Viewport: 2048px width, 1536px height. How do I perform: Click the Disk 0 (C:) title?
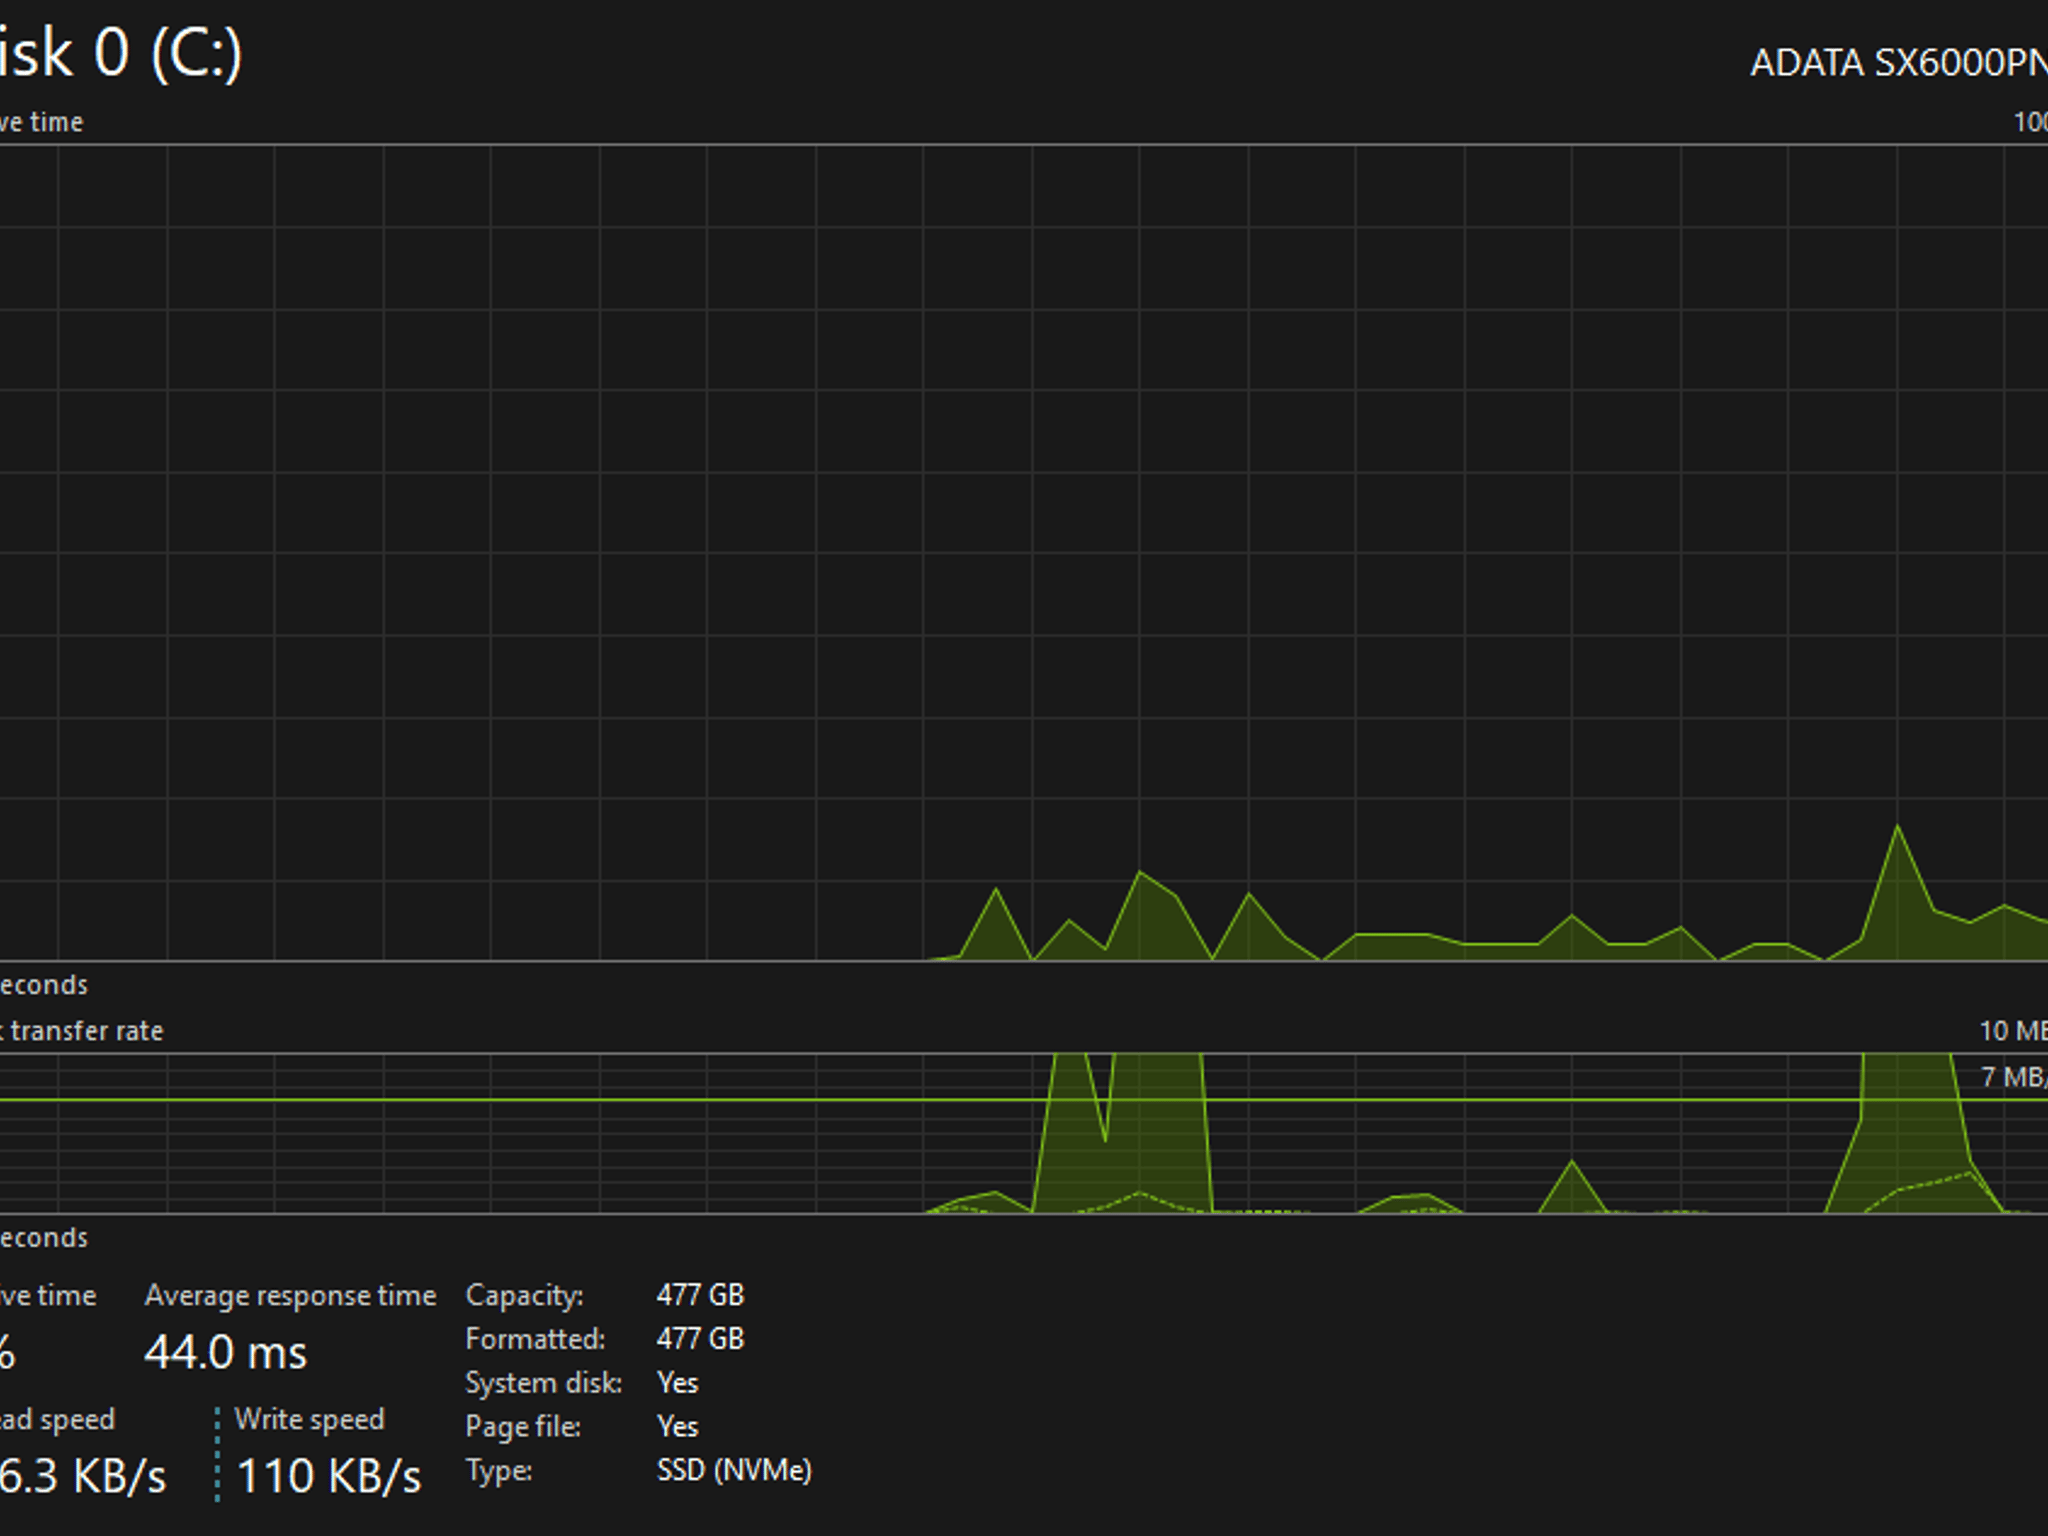click(120, 53)
